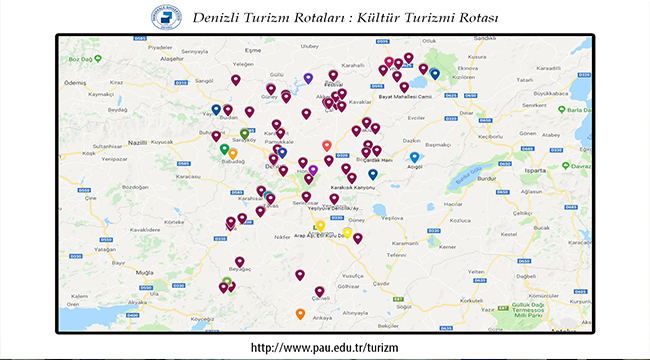Select the Karamanlı label
The image size is (650, 360).
(405, 243)
